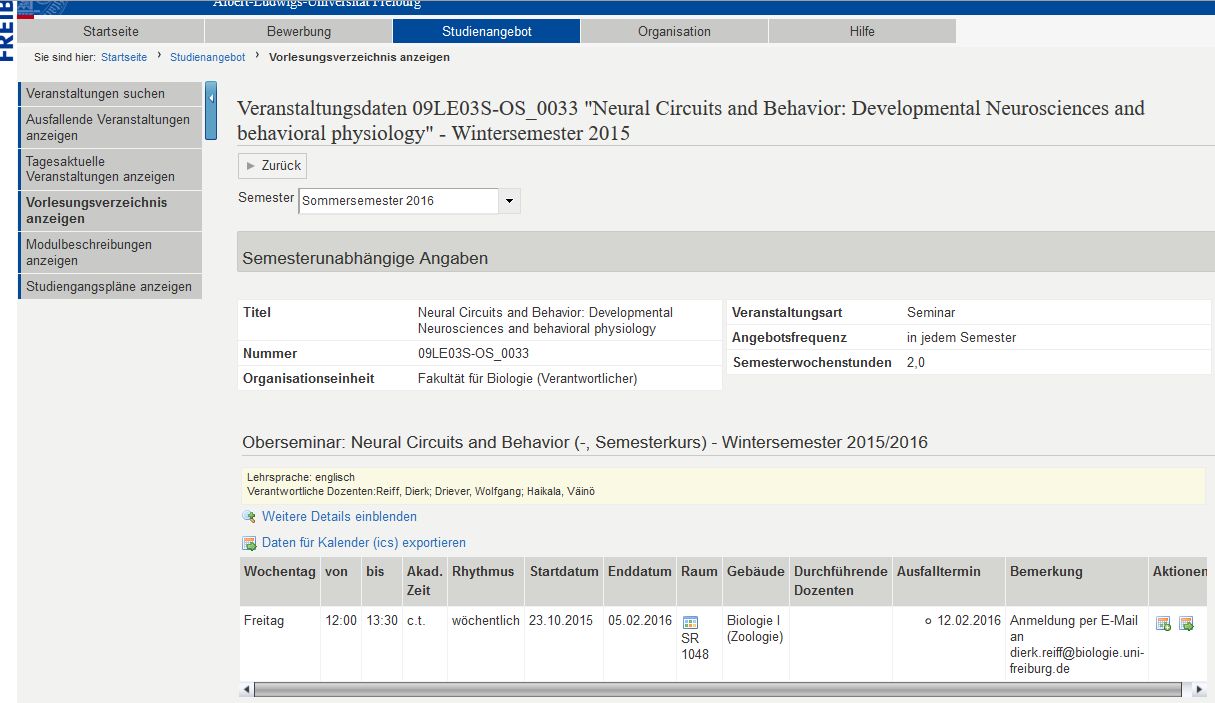This screenshot has height=703, width=1215.
Task: Click the room calendar icon above SR 1048
Action: coord(690,623)
